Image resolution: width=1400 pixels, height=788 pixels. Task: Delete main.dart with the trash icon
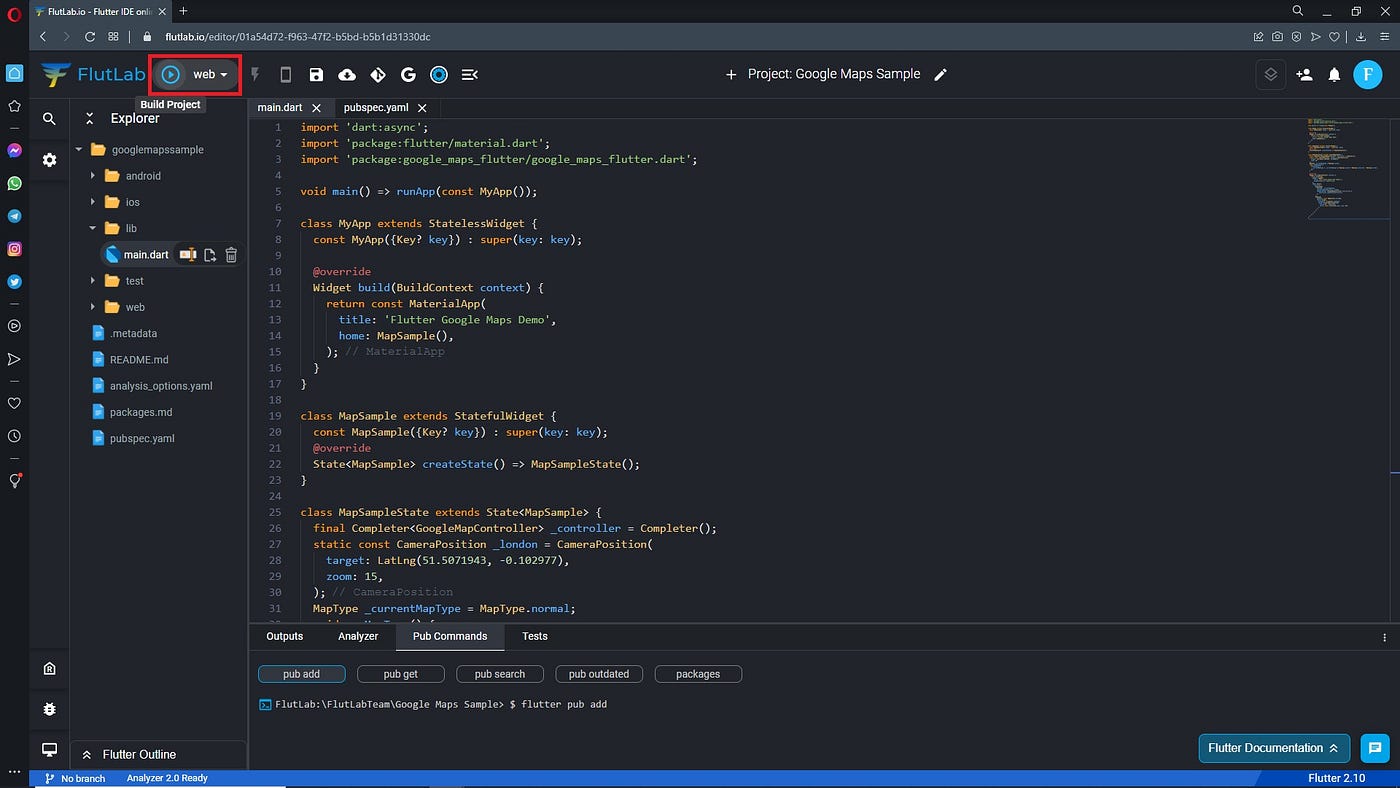pos(231,255)
